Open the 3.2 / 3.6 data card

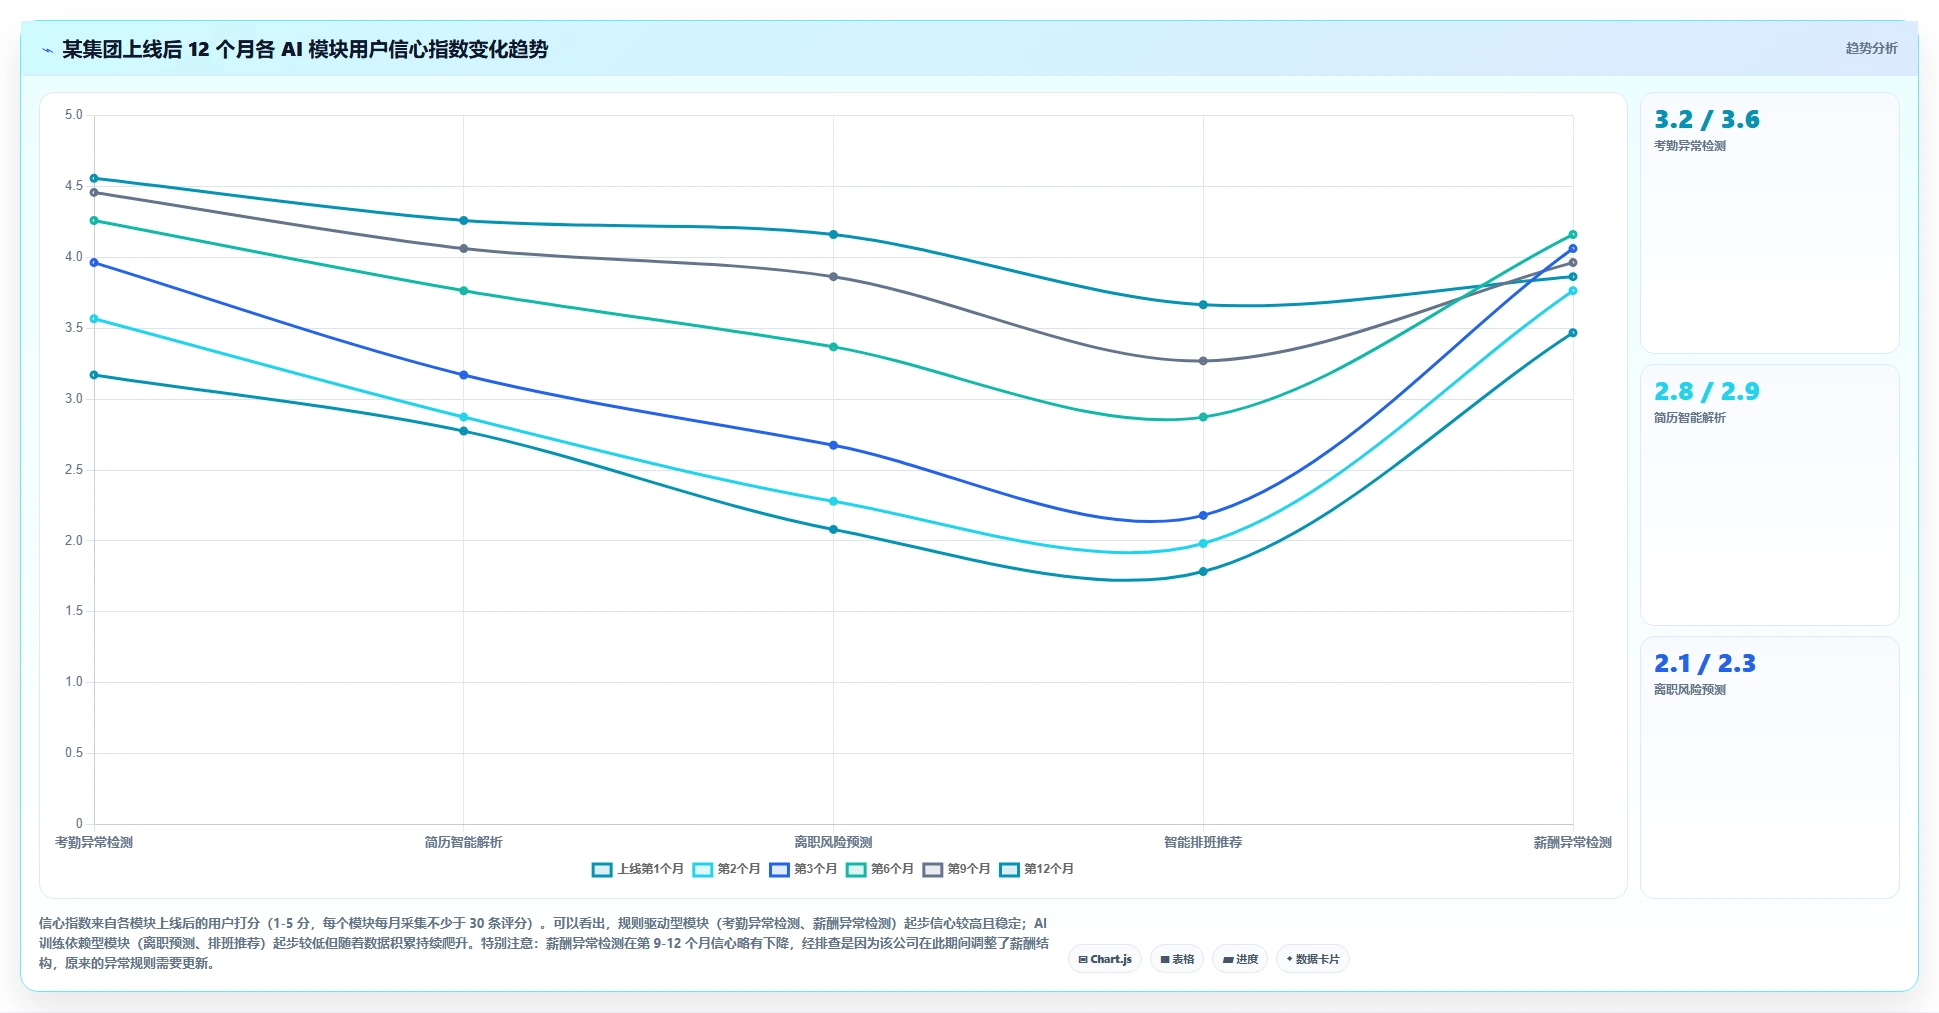[1769, 223]
